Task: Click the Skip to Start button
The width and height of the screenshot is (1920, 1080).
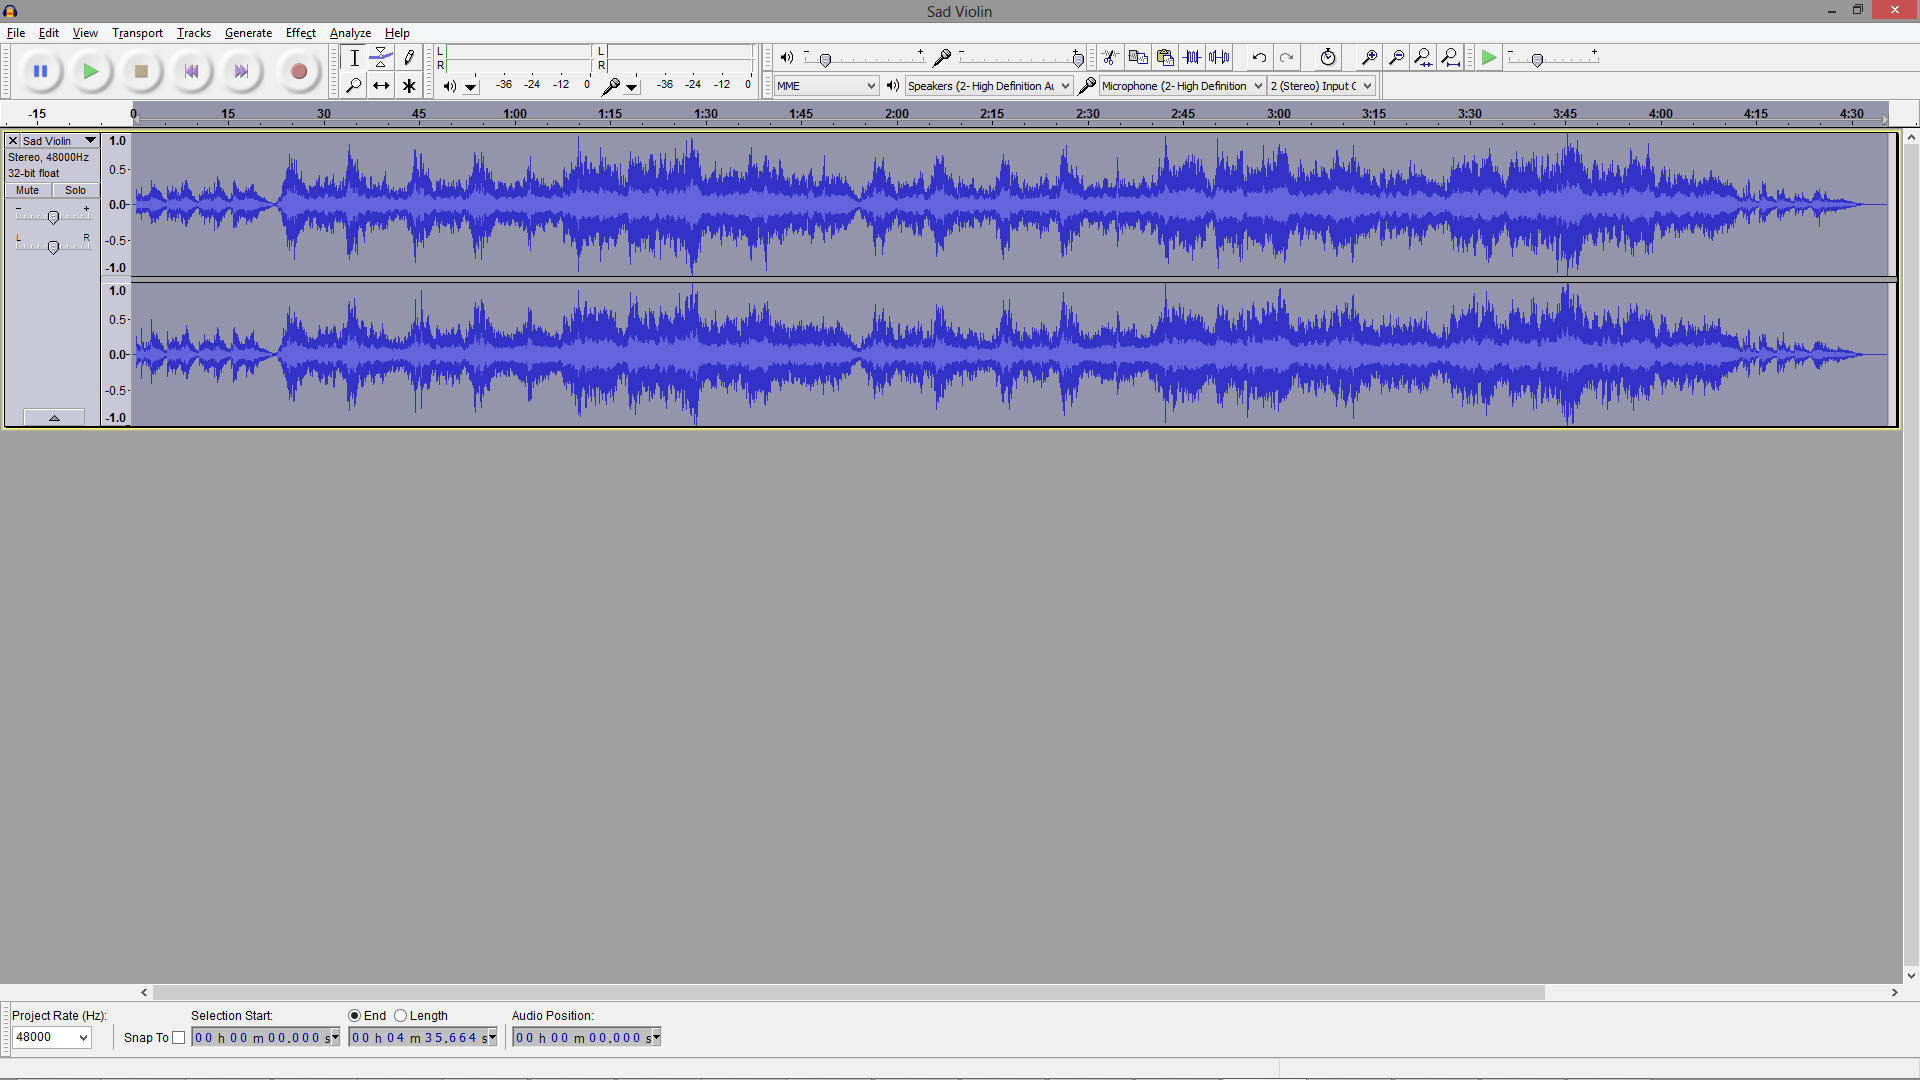Action: click(x=191, y=72)
